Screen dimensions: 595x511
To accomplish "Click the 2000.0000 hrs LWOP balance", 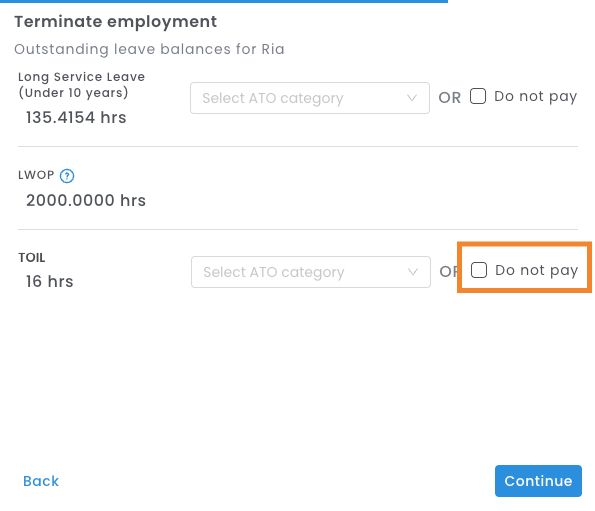I will tap(86, 200).
